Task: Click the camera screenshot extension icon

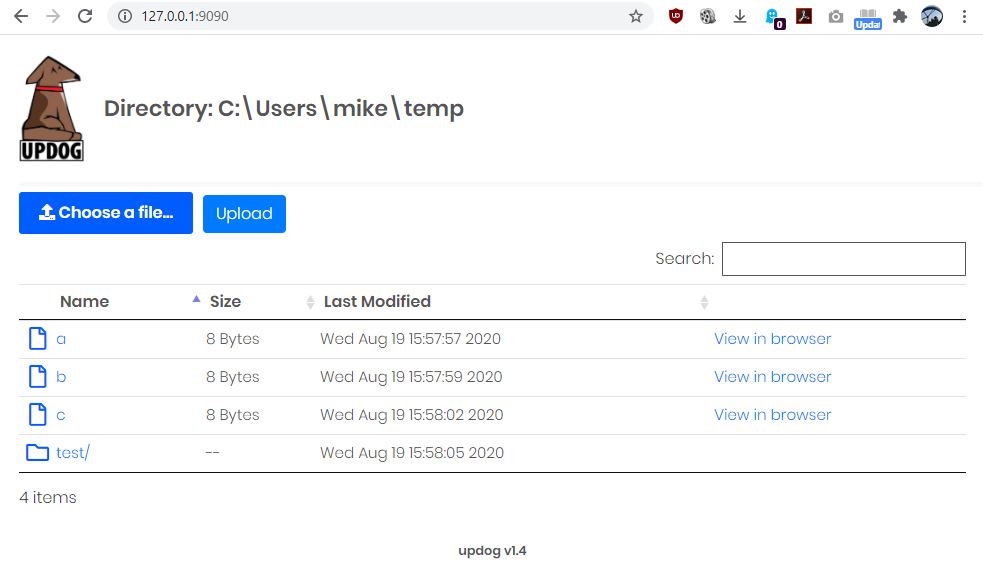Action: click(836, 17)
